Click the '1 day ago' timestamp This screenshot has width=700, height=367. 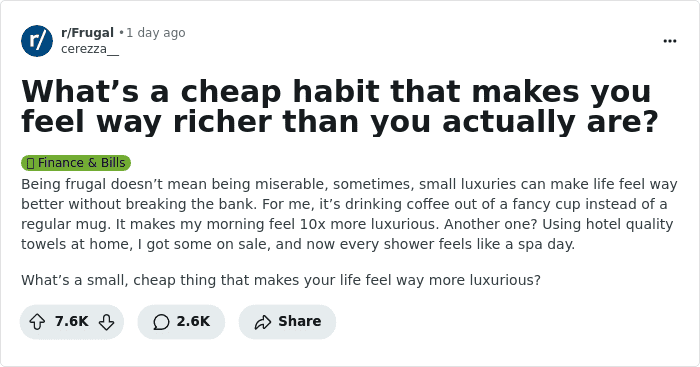coord(156,33)
